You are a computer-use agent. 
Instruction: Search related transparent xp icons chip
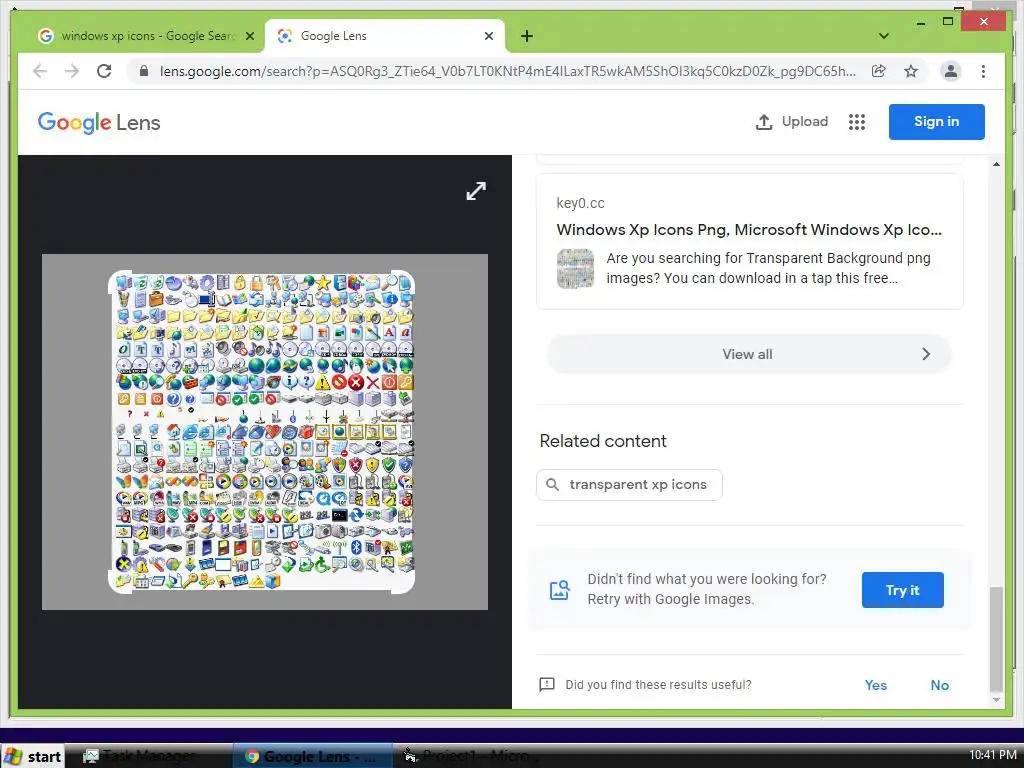pyautogui.click(x=630, y=485)
